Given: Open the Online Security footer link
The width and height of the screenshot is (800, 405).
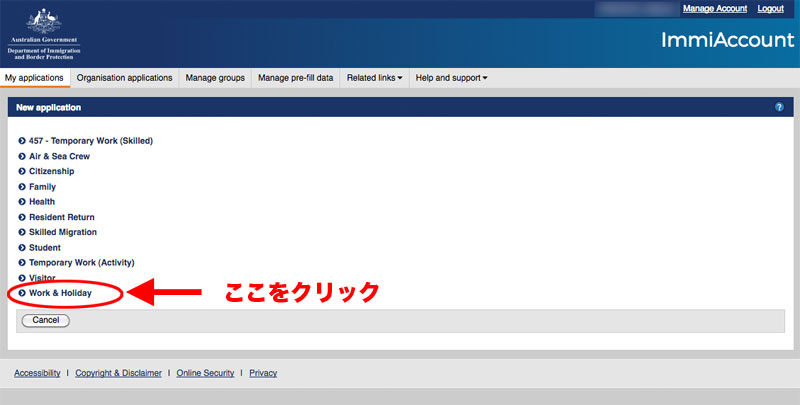Looking at the screenshot, I should pyautogui.click(x=205, y=373).
